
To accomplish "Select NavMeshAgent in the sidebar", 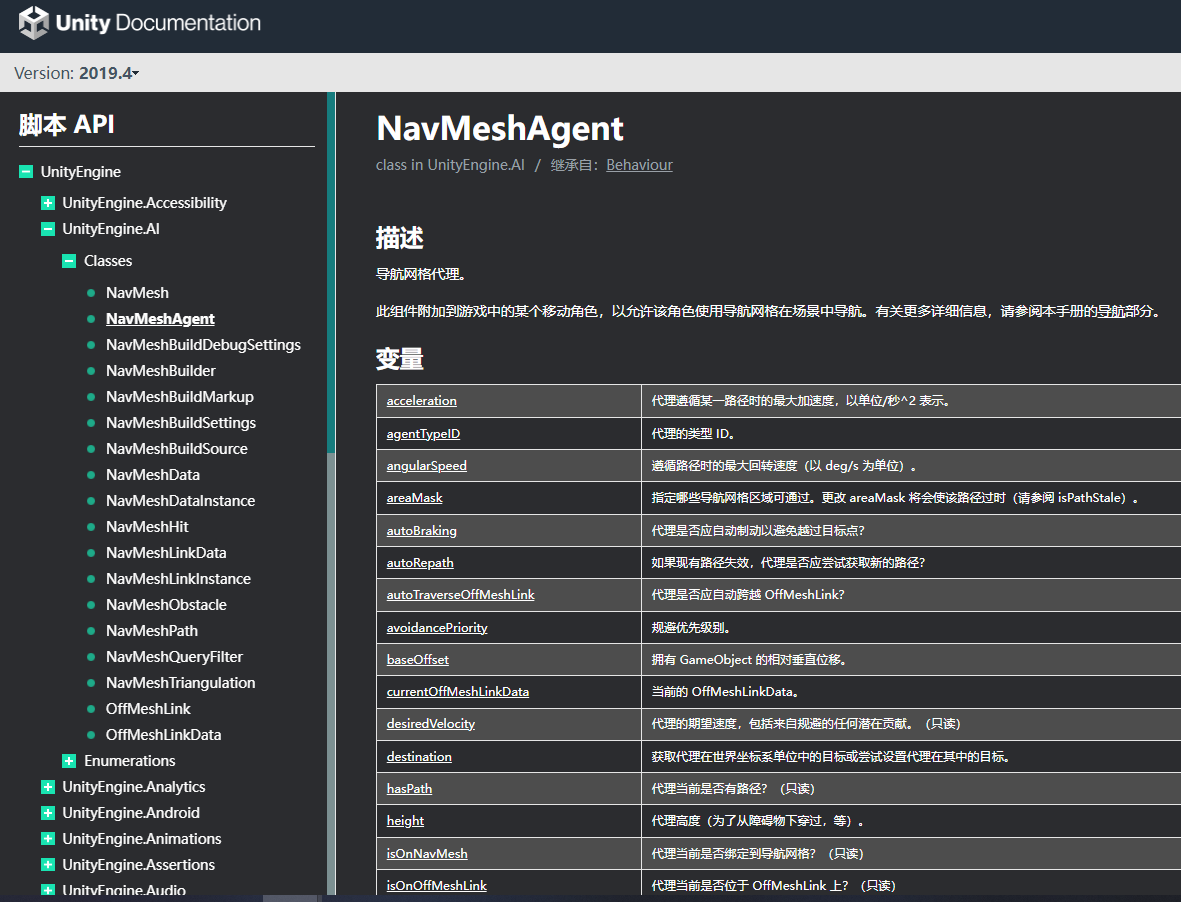I will 160,318.
